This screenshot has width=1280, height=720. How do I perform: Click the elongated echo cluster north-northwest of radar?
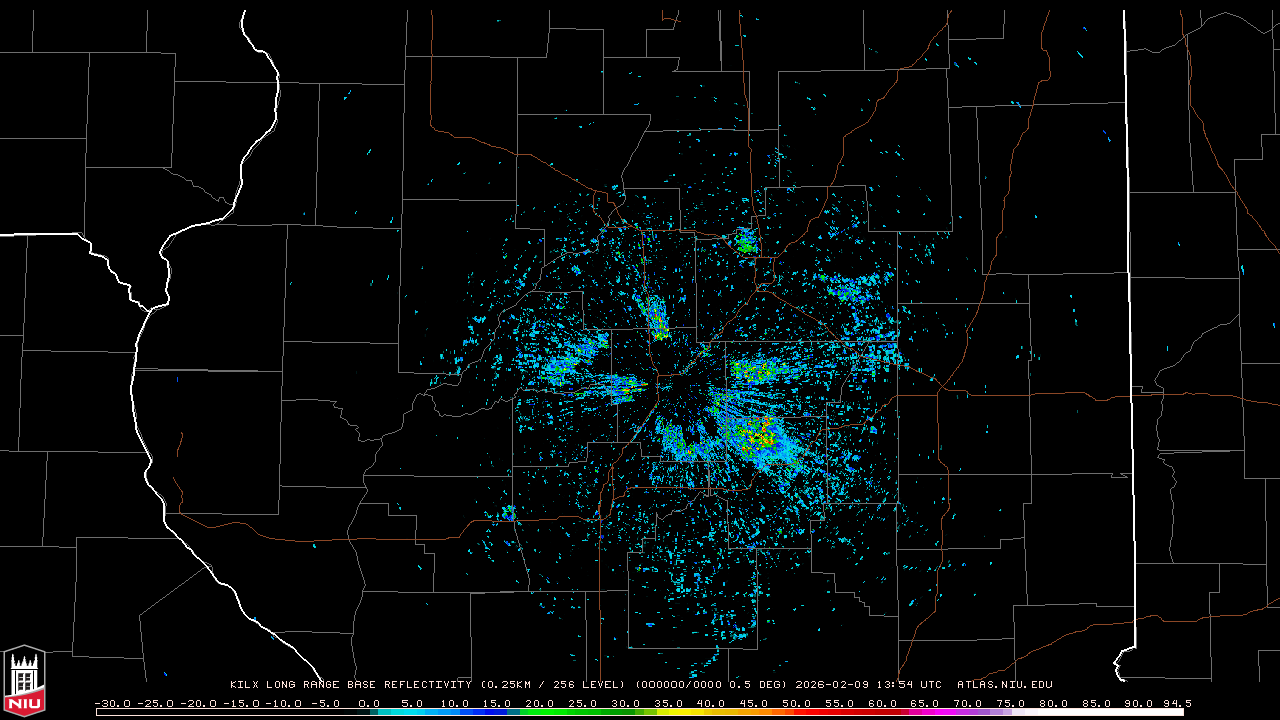(656, 318)
